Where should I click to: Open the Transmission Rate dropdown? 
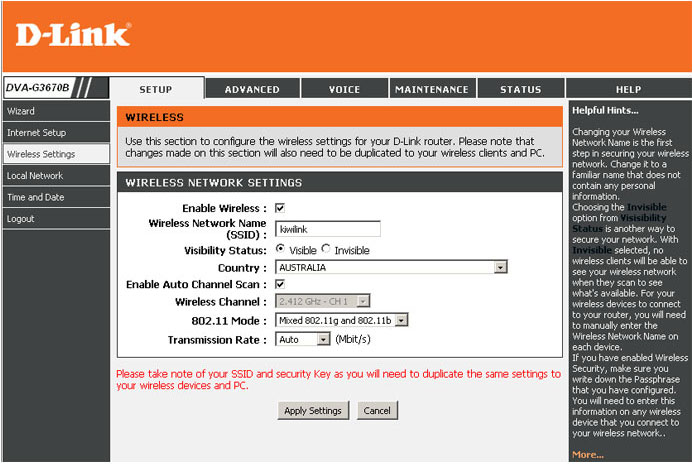(x=302, y=339)
